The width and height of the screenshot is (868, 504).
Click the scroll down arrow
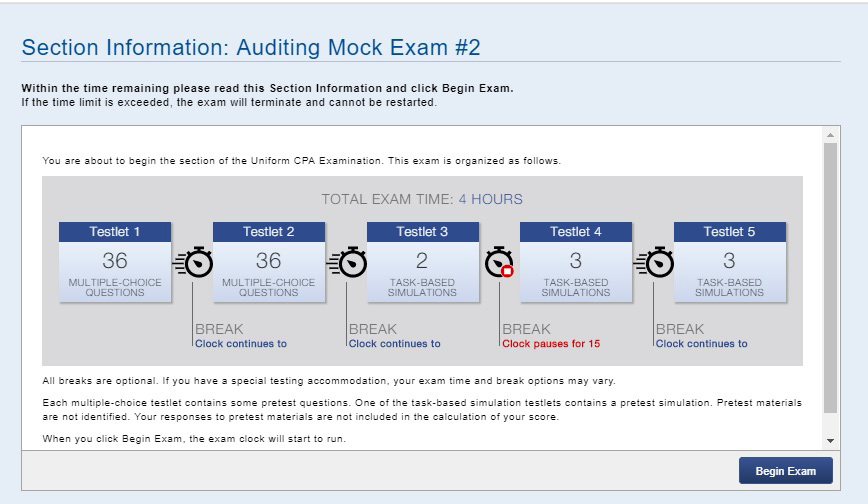(830, 441)
